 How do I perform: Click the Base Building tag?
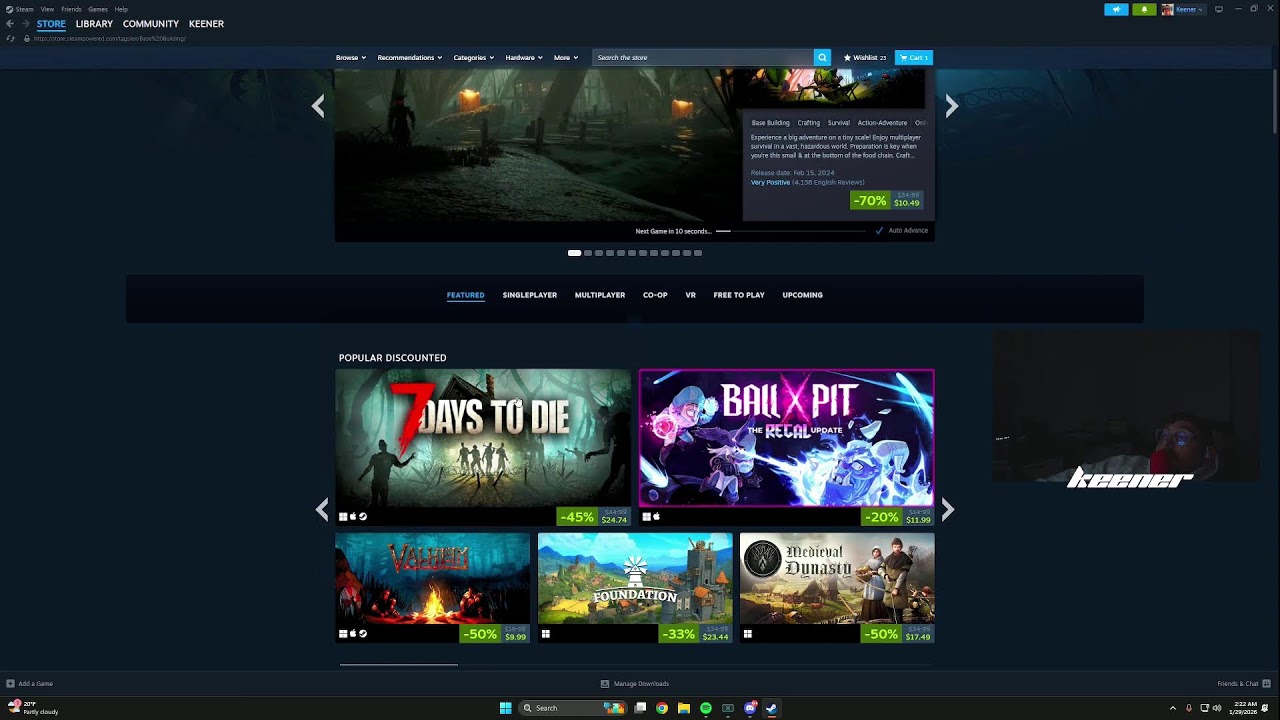[771, 123]
